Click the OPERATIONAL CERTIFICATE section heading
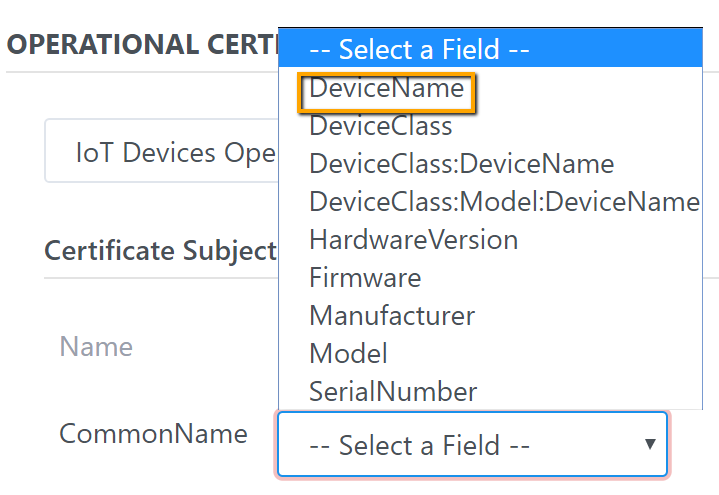Viewport: 719px width, 495px height. coord(140,45)
